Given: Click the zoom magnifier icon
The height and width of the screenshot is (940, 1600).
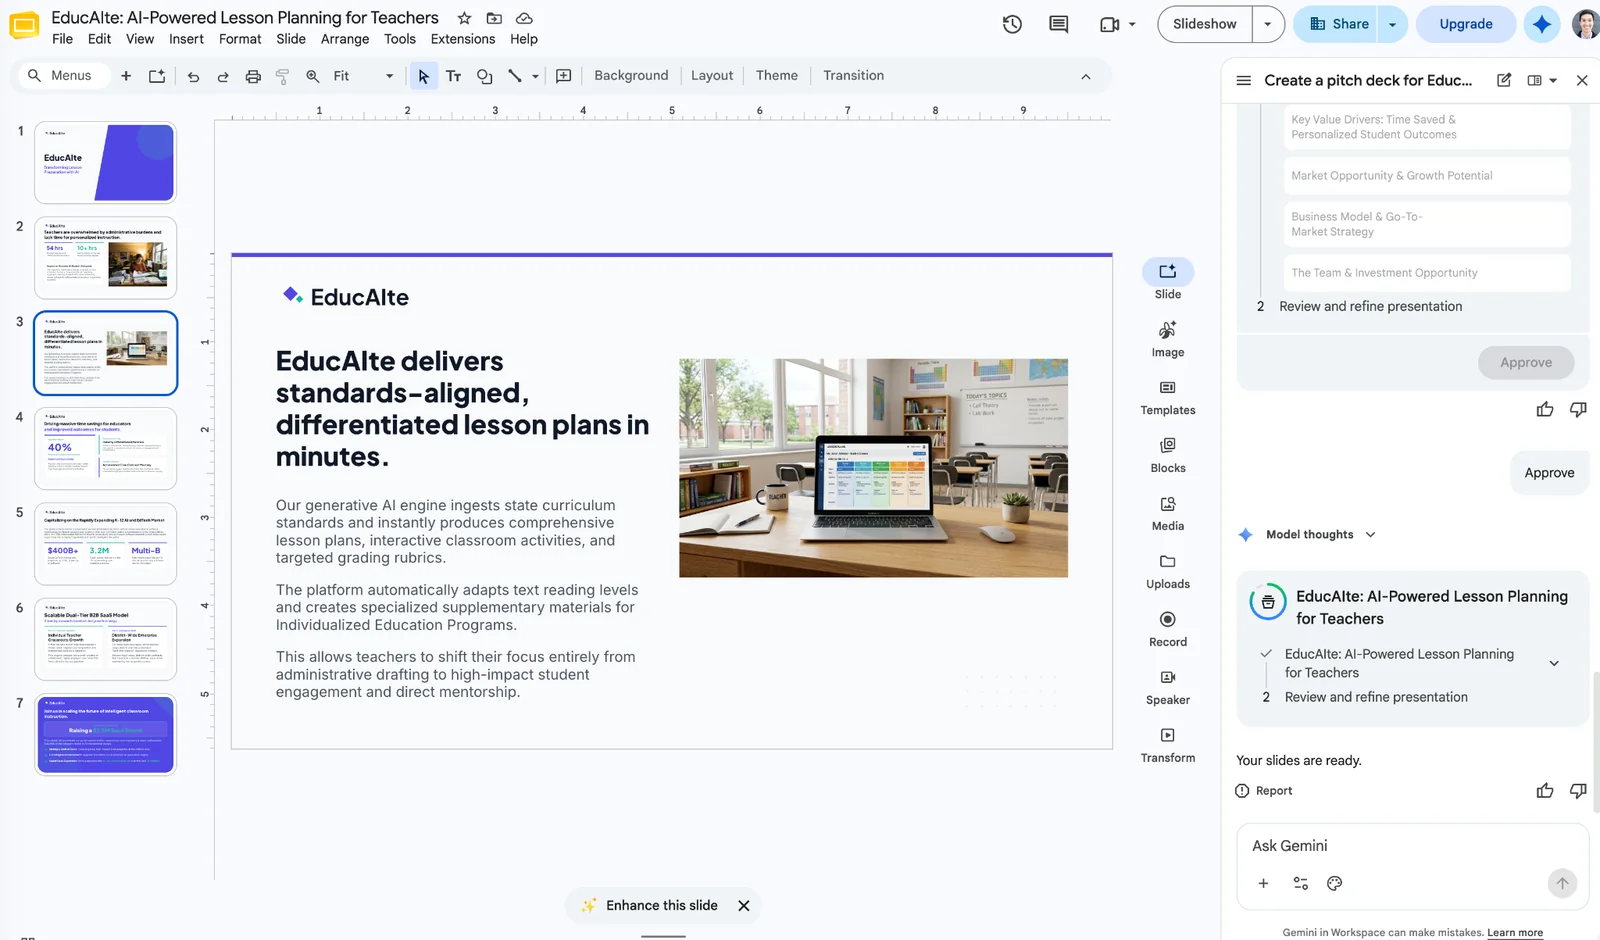Looking at the screenshot, I should coord(313,76).
